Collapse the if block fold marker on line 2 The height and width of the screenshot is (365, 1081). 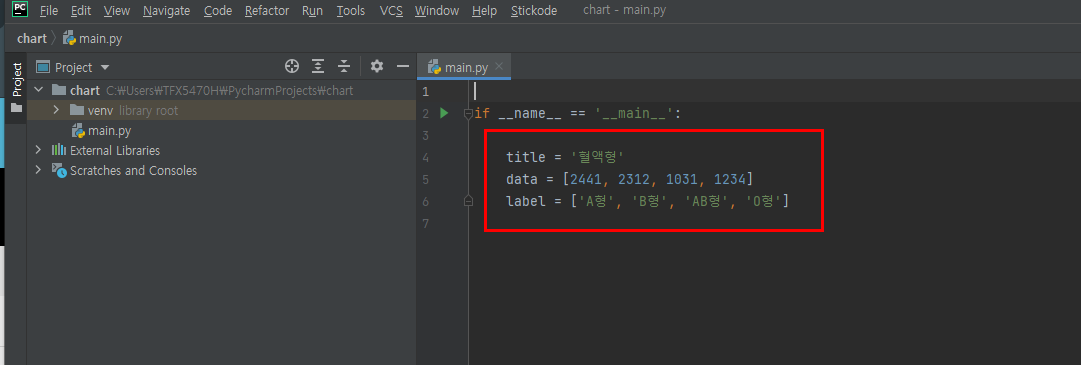click(x=469, y=113)
